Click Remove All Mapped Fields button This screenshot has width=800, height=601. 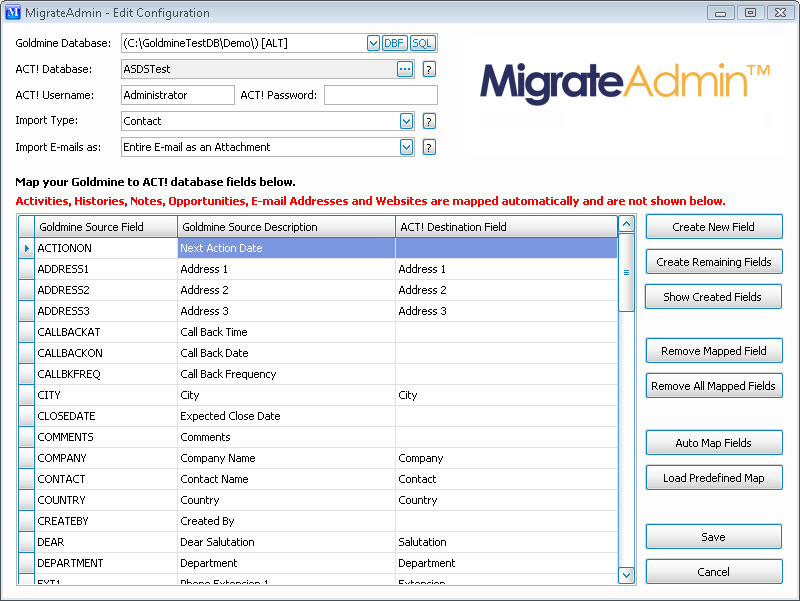713,386
